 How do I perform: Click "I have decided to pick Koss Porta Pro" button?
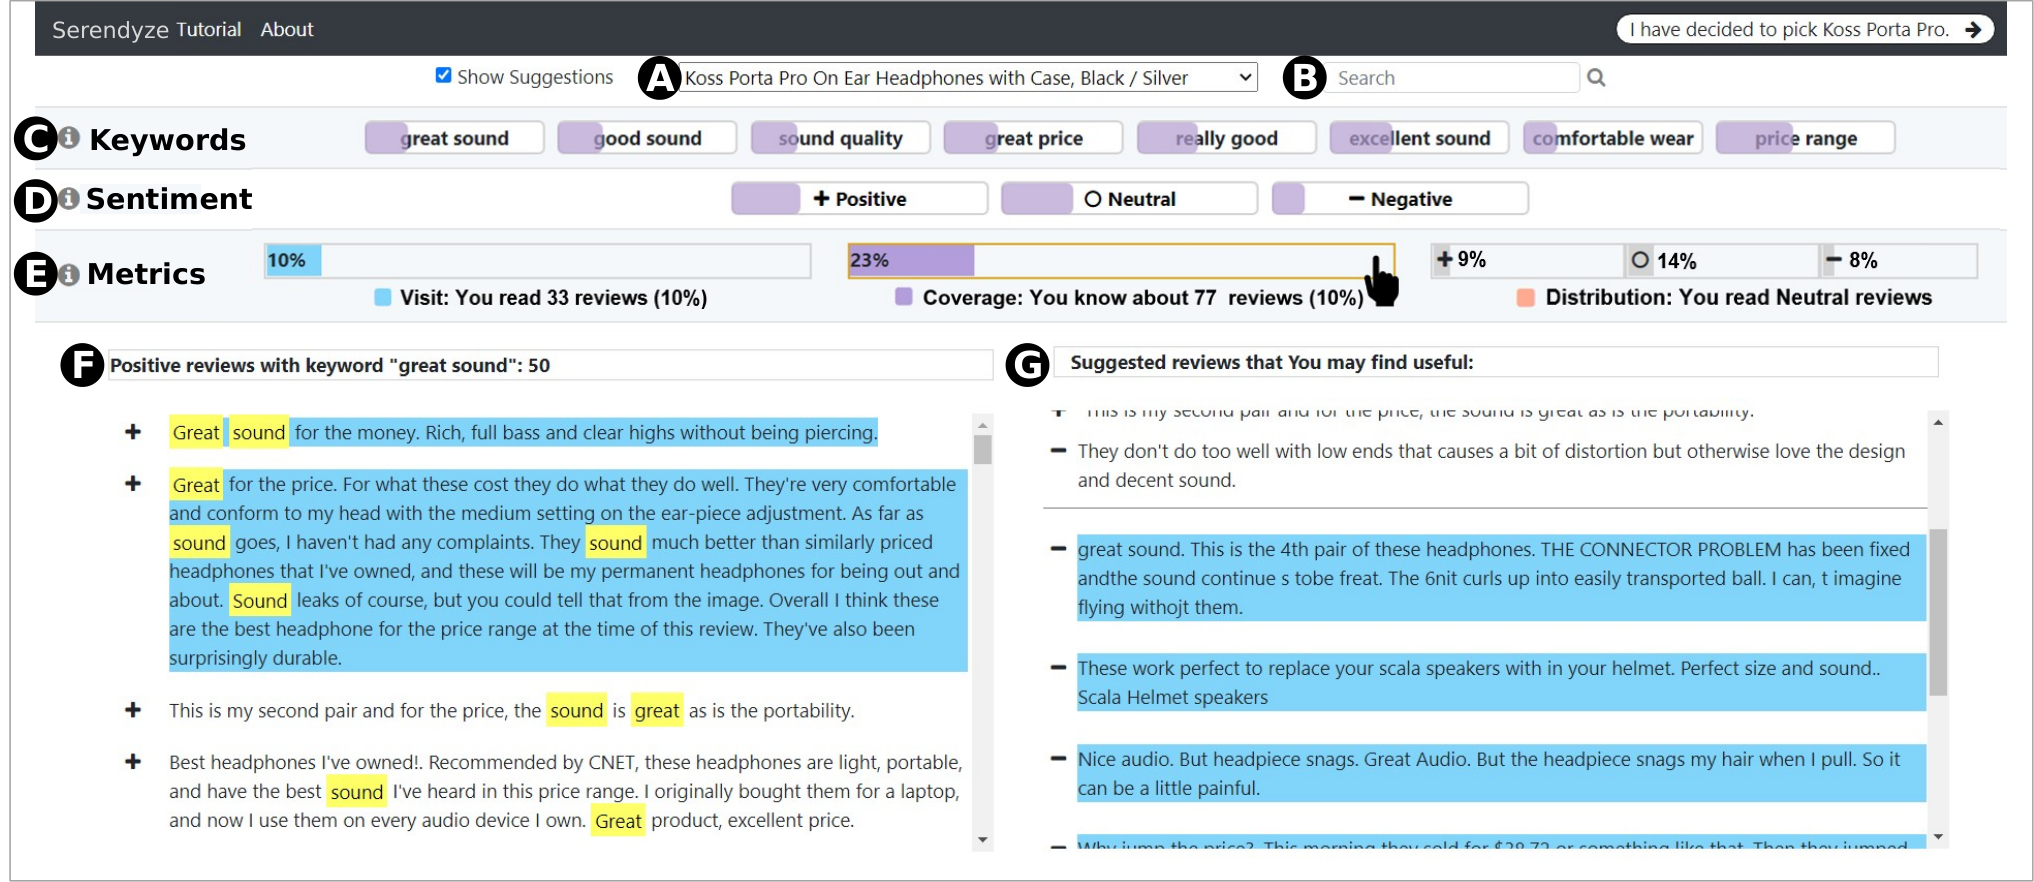pos(1805,30)
